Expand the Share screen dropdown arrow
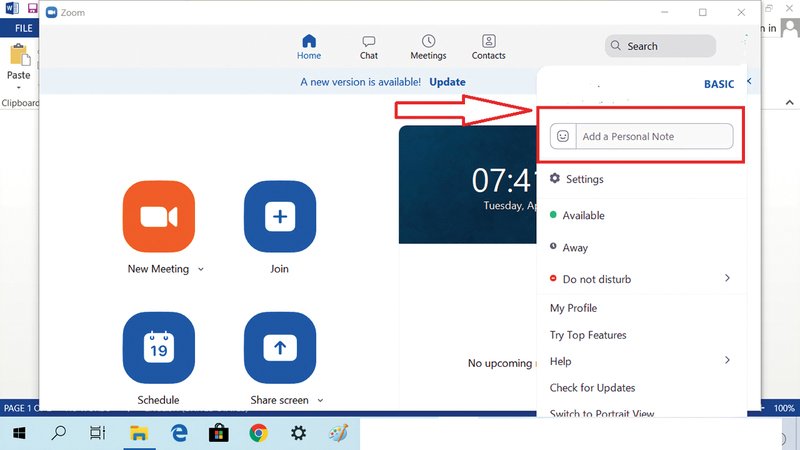Image resolution: width=800 pixels, height=450 pixels. [x=321, y=400]
